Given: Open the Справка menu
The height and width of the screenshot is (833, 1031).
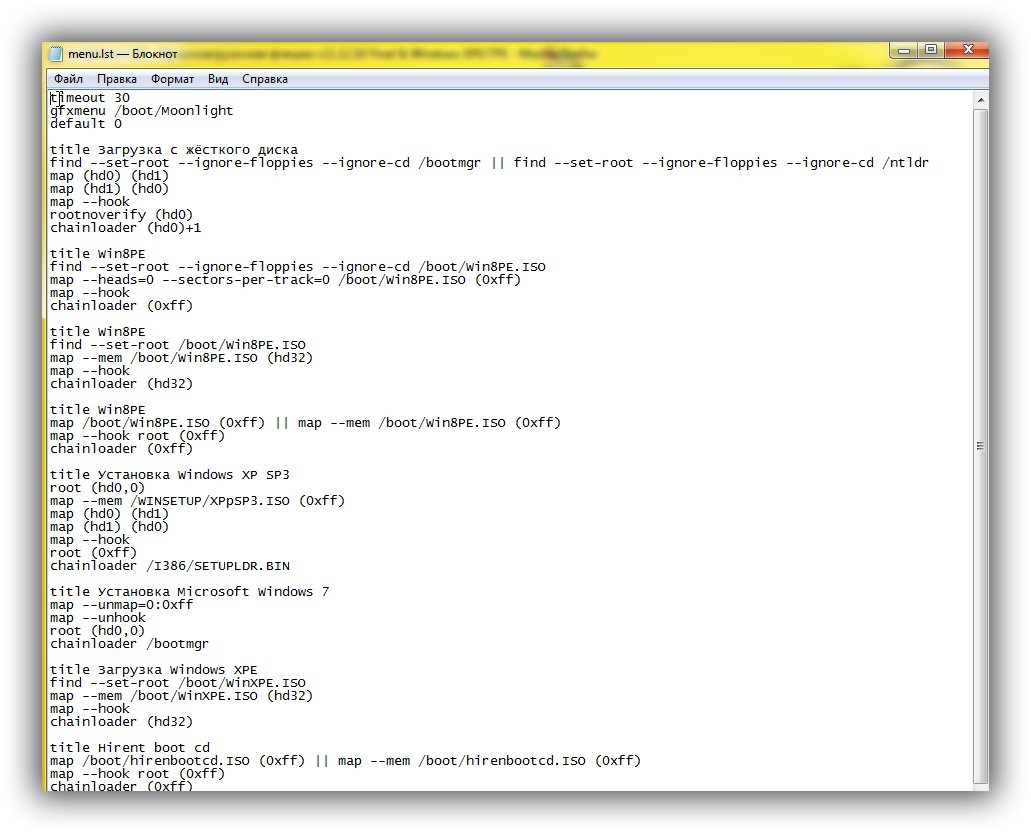Looking at the screenshot, I should pyautogui.click(x=265, y=79).
